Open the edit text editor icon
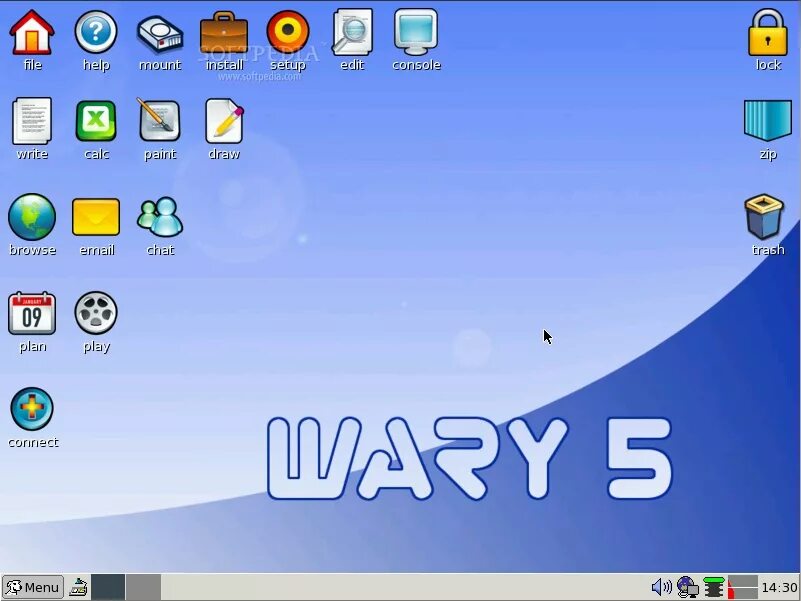This screenshot has width=801, height=601. tap(352, 32)
